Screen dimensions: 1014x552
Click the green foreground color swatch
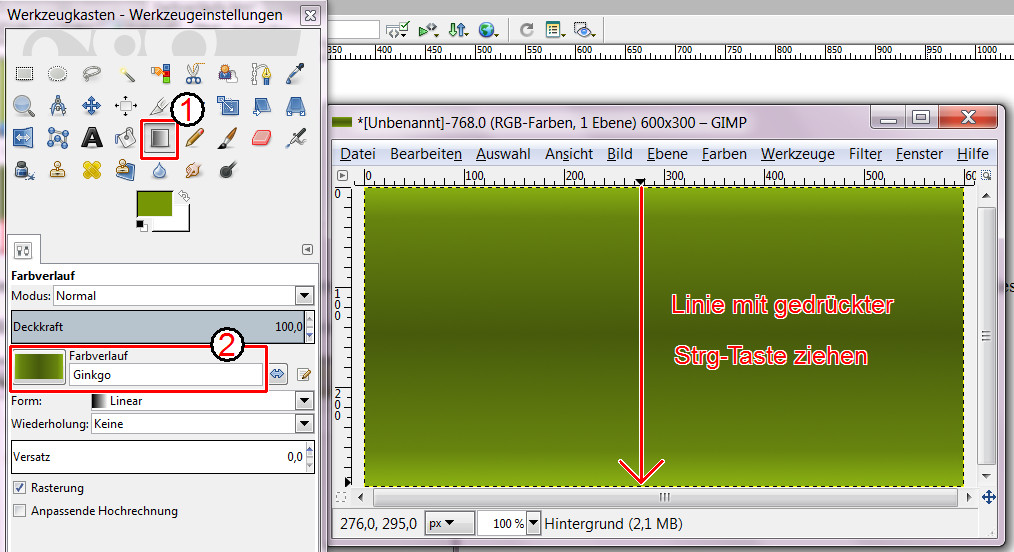(x=155, y=203)
